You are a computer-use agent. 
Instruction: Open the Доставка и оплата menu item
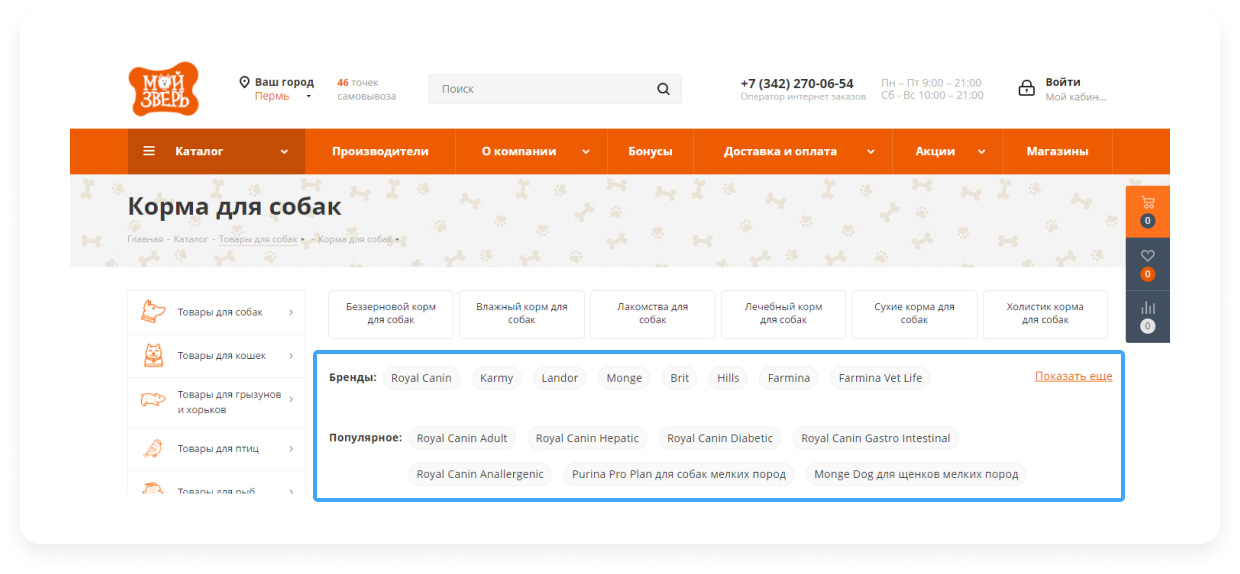click(x=780, y=152)
